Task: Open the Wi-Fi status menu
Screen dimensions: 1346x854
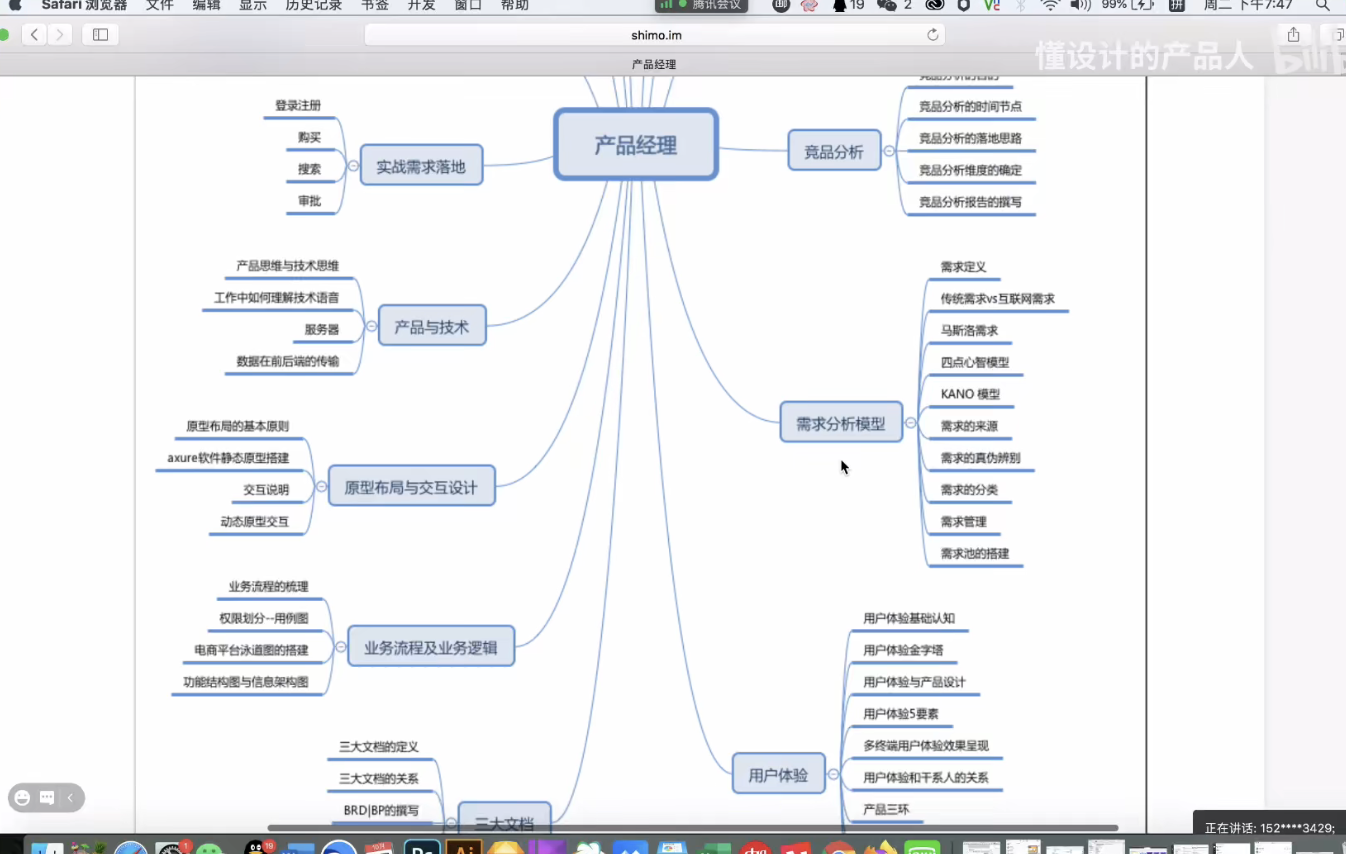Action: (1050, 5)
